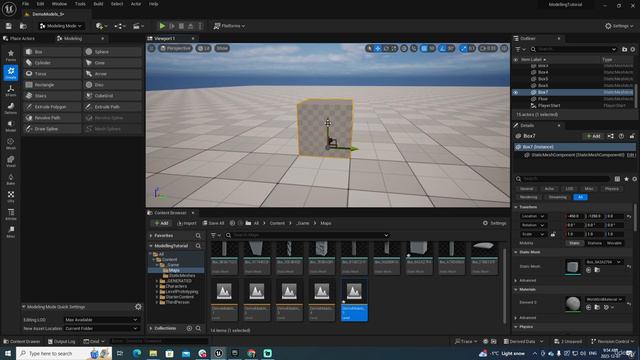Viewport: 640px width, 360px height.
Task: Open the Editing LOD dropdown
Action: pos(101,320)
